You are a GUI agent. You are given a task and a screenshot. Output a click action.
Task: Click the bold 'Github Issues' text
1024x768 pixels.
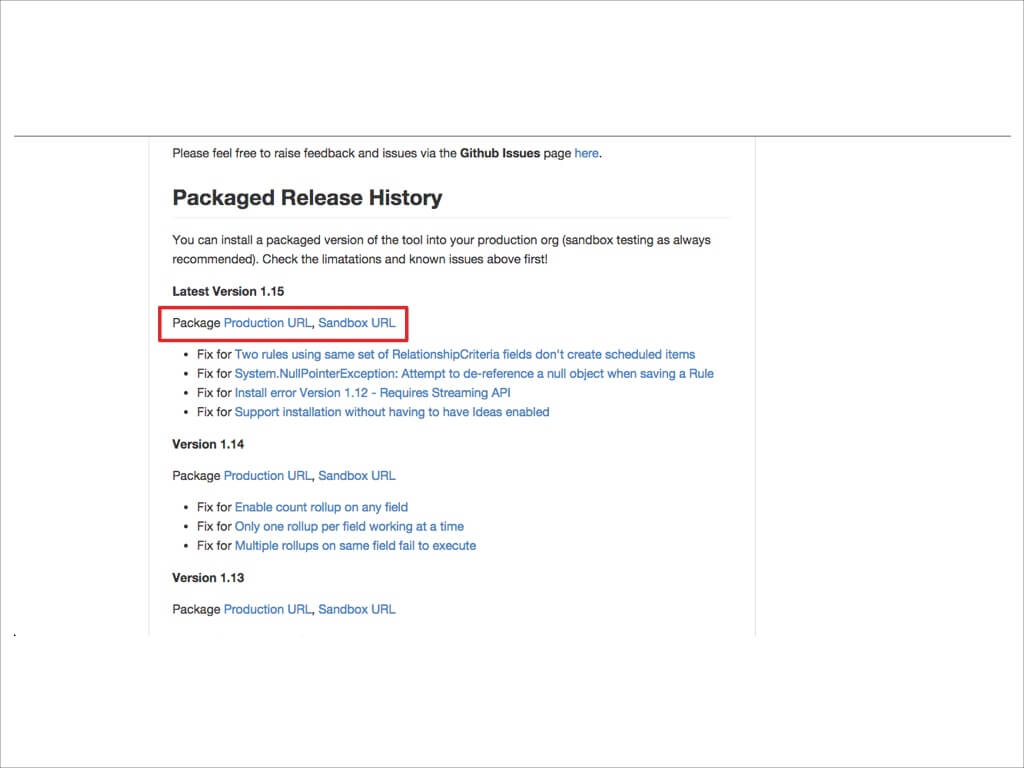click(x=500, y=153)
